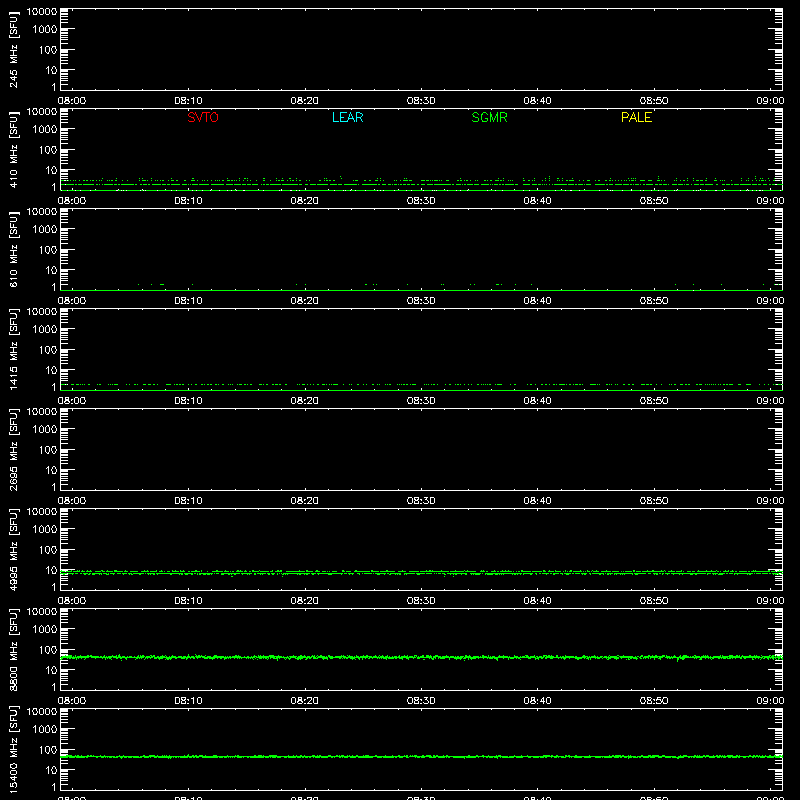The image size is (800, 800).
Task: Select the 15400 MHz [SFU] axis title
Action: [x=13, y=749]
